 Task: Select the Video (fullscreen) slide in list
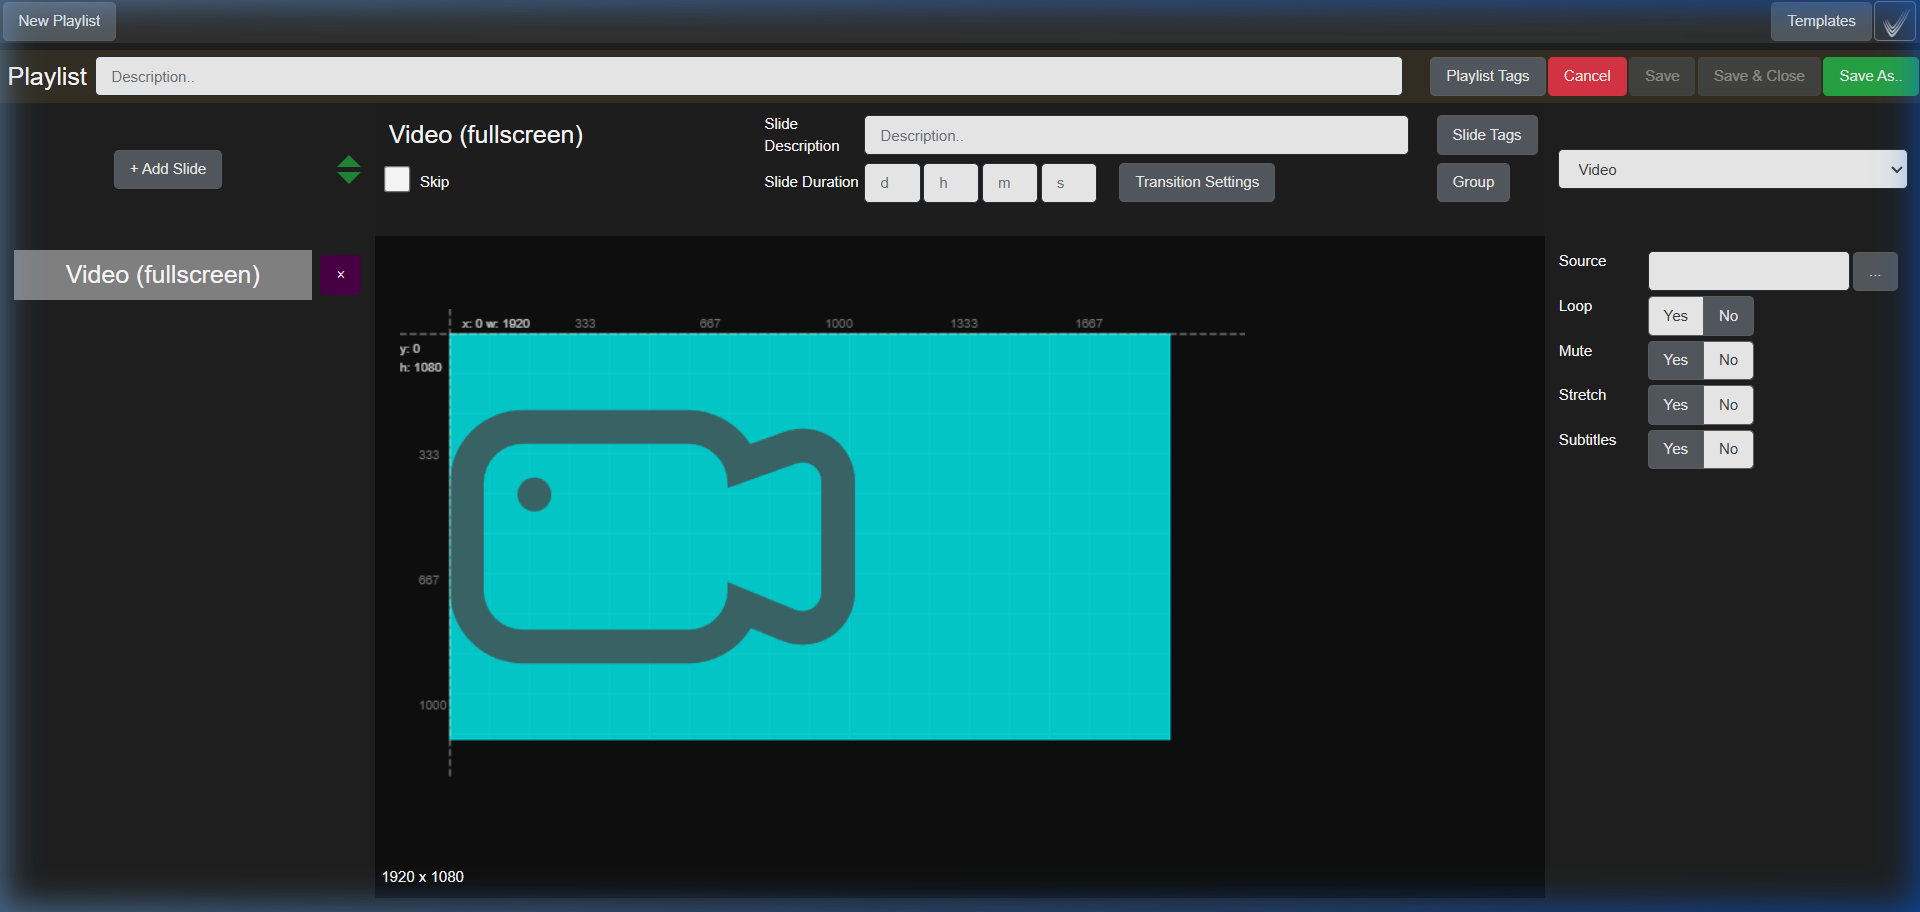pyautogui.click(x=163, y=275)
